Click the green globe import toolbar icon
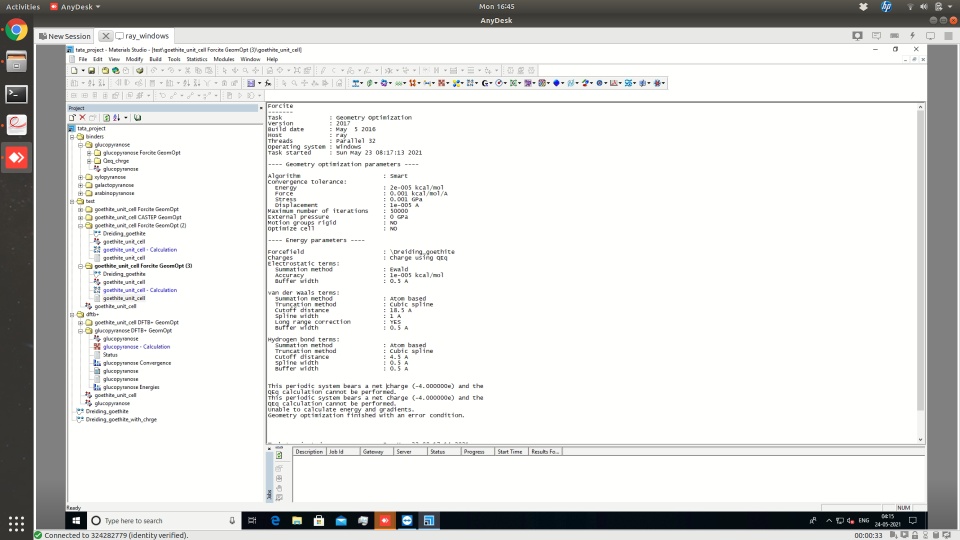The height and width of the screenshot is (540, 960). click(115, 70)
